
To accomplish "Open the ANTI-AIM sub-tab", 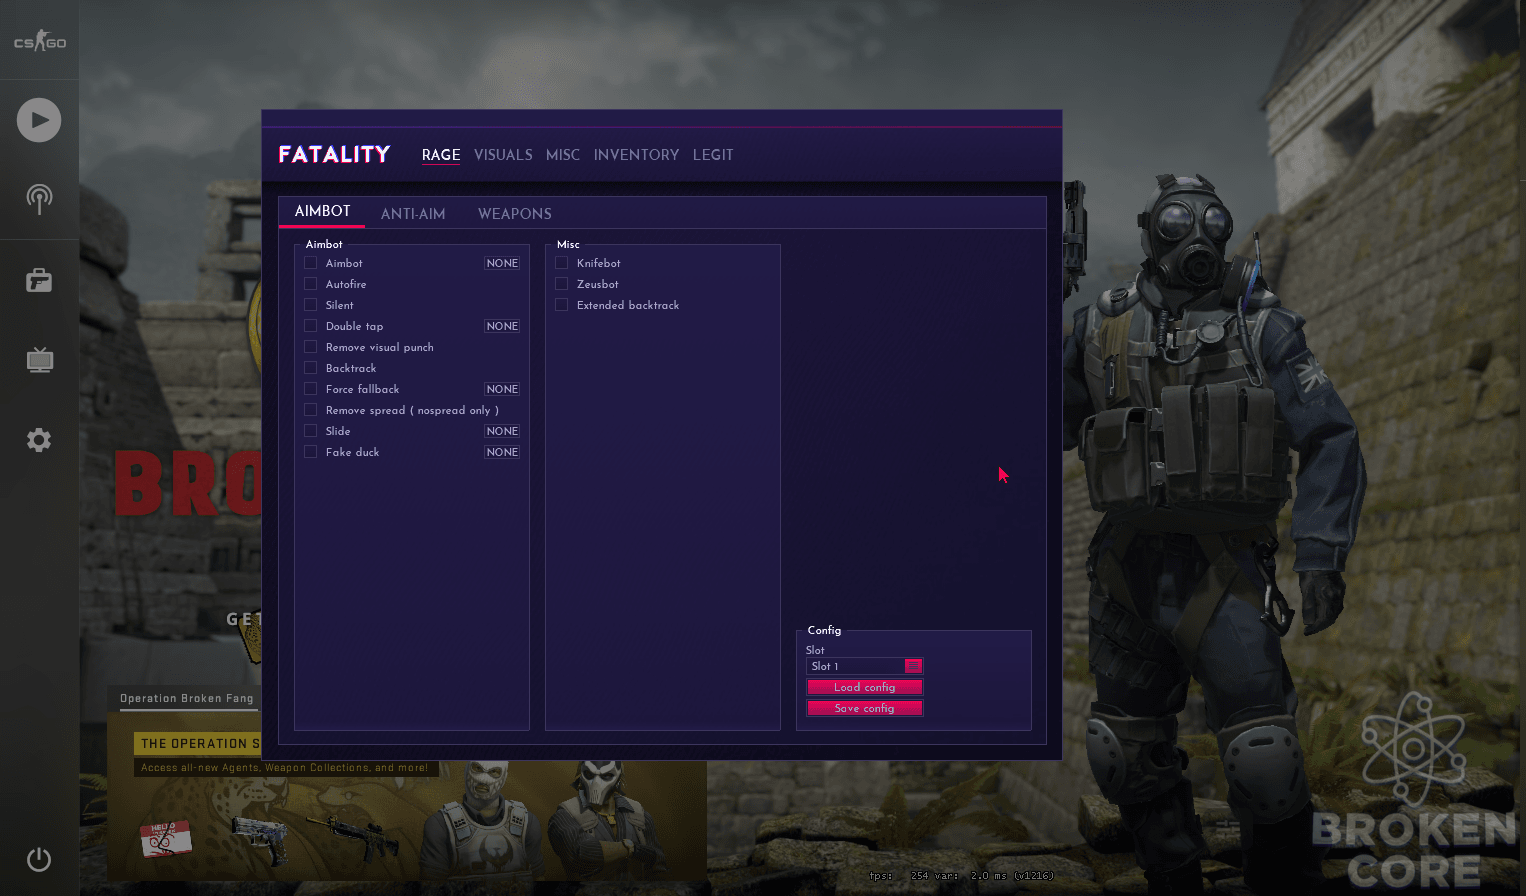I will pyautogui.click(x=413, y=214).
